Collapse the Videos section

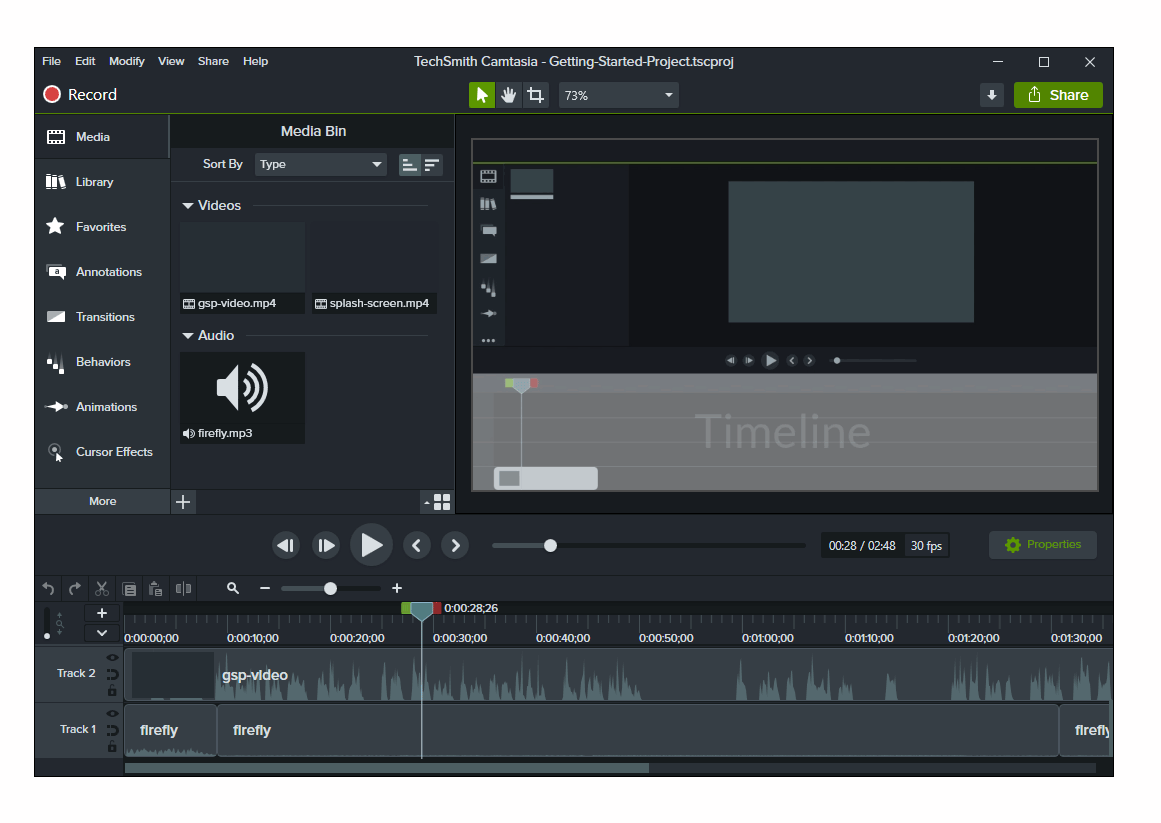(187, 206)
